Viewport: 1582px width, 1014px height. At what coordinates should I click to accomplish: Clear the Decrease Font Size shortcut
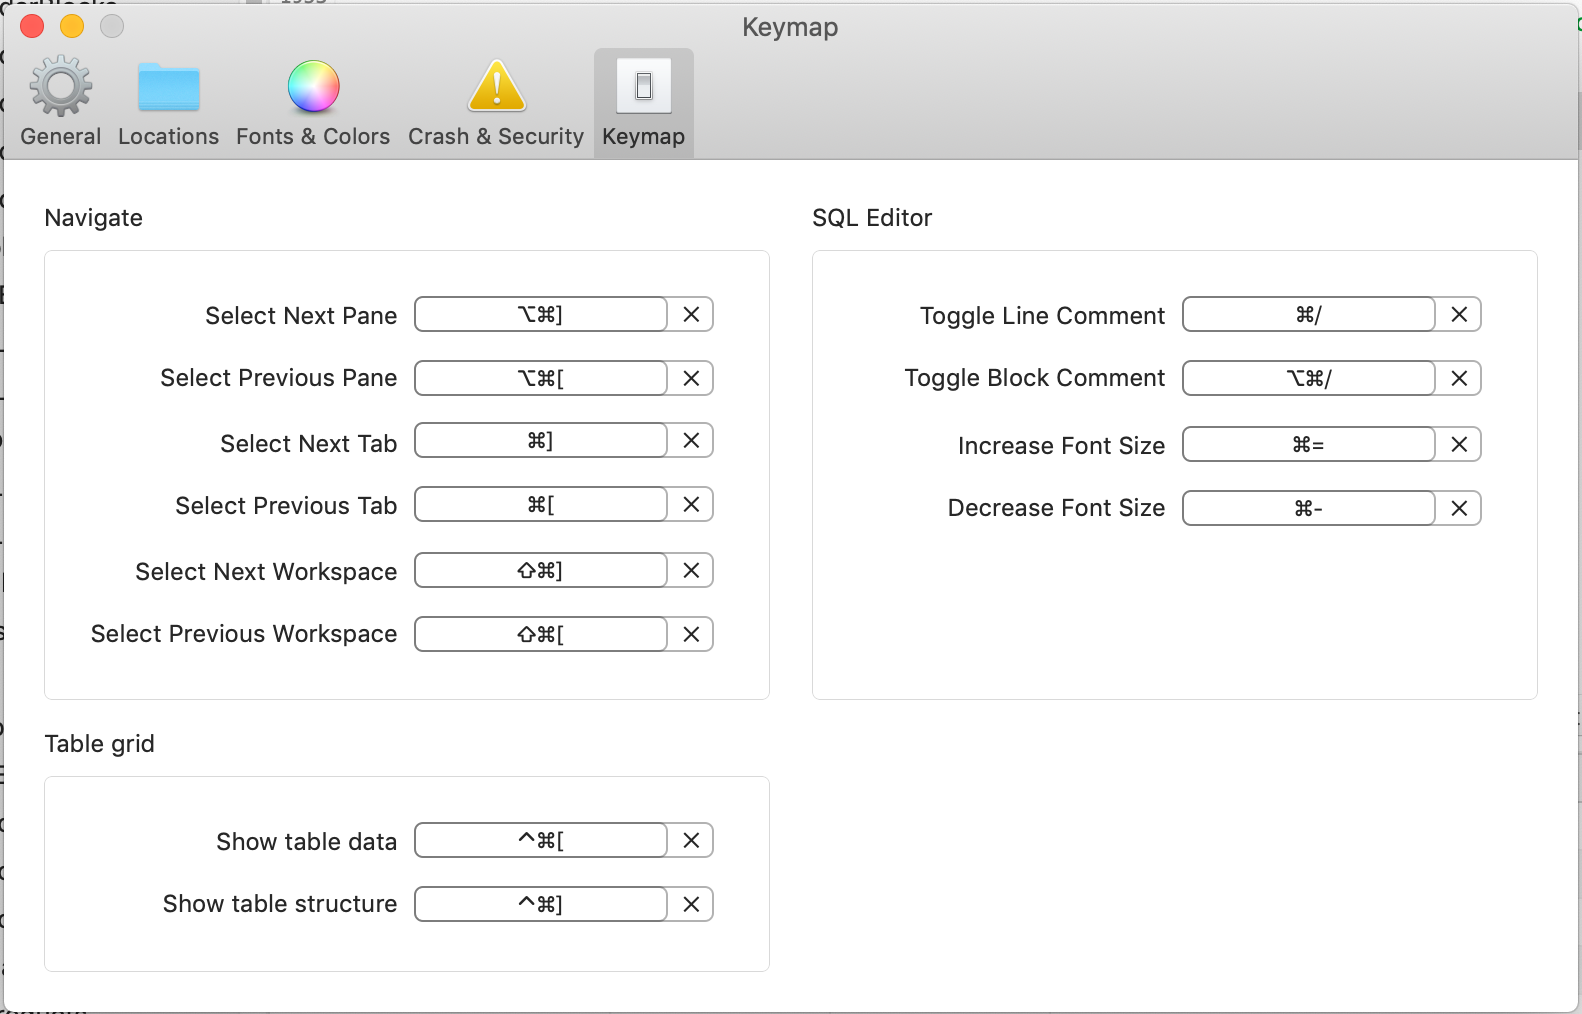click(x=1459, y=508)
